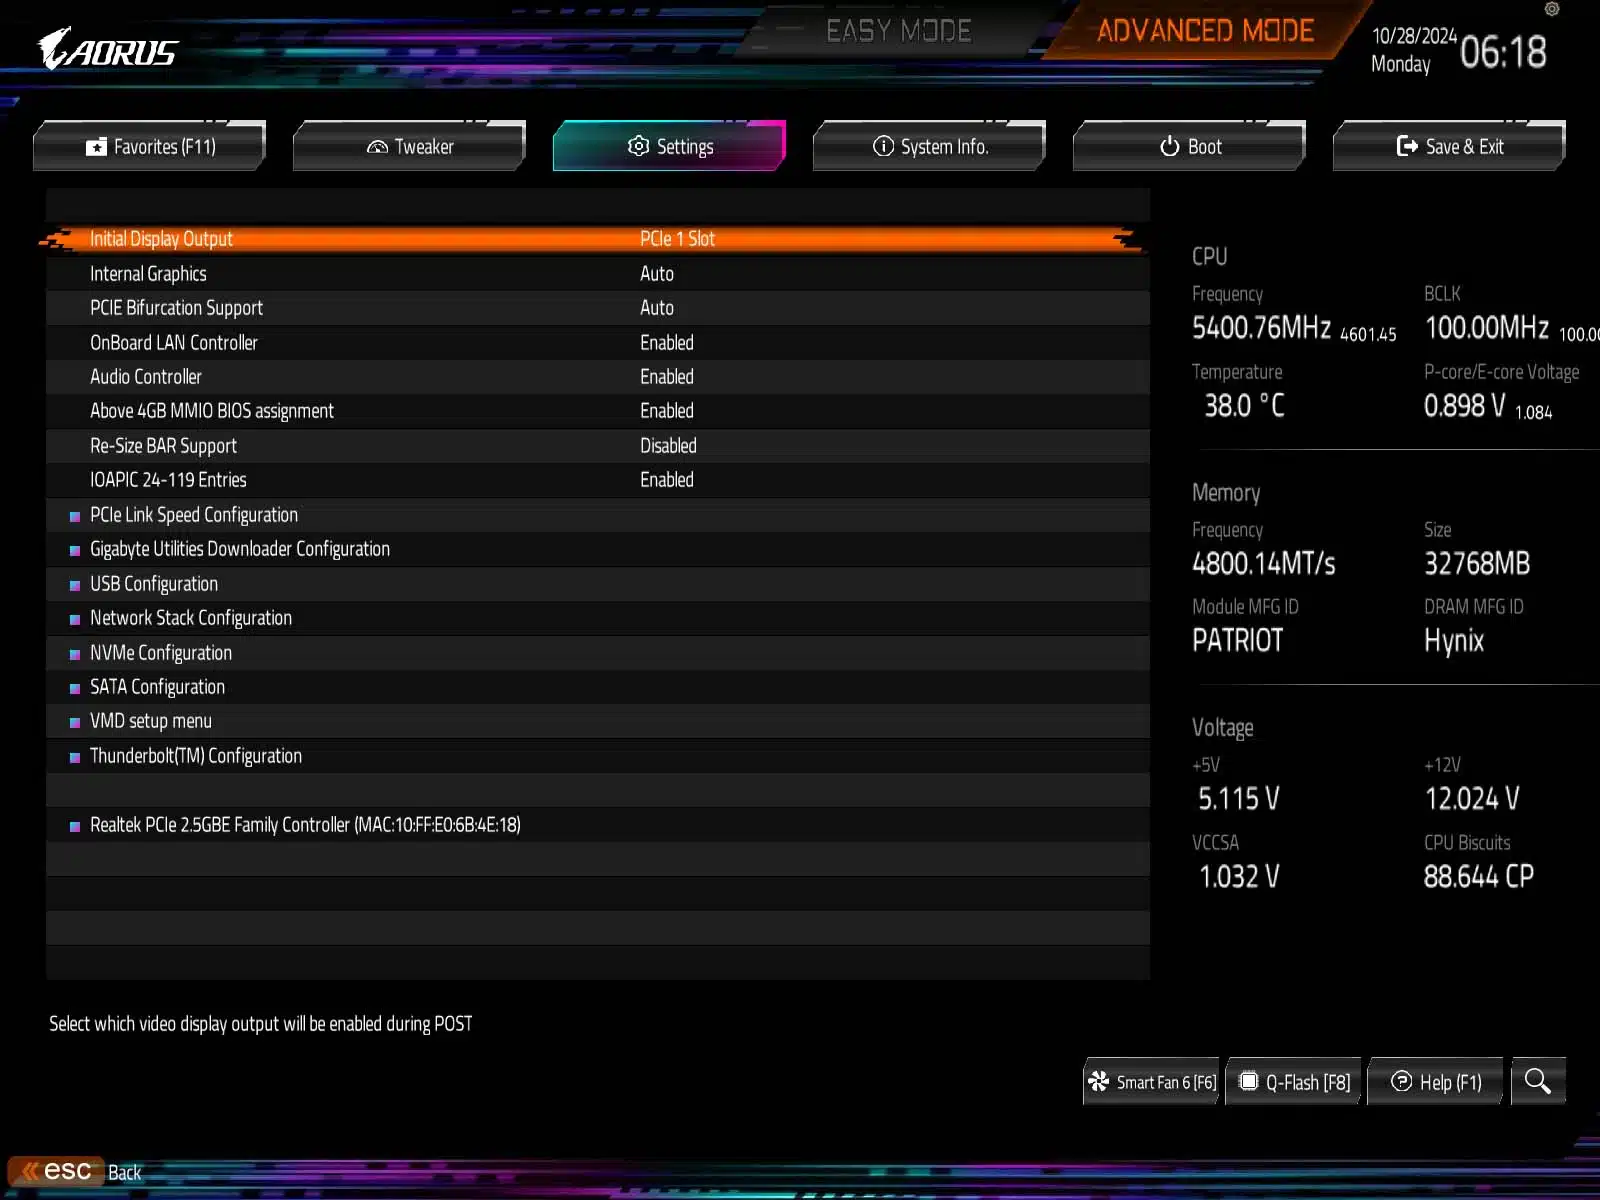The image size is (1600, 1200).
Task: Open SATA Configuration submenu
Action: 157,687
